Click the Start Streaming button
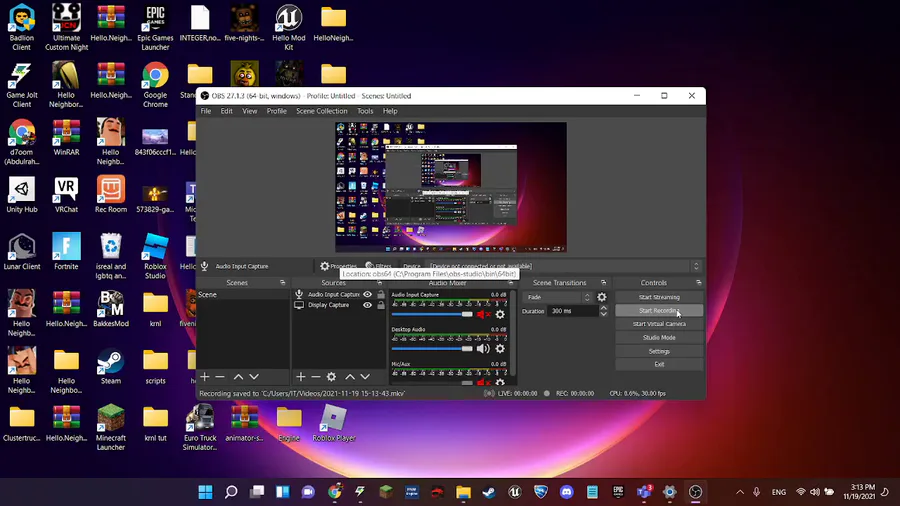The width and height of the screenshot is (900, 506). point(659,297)
